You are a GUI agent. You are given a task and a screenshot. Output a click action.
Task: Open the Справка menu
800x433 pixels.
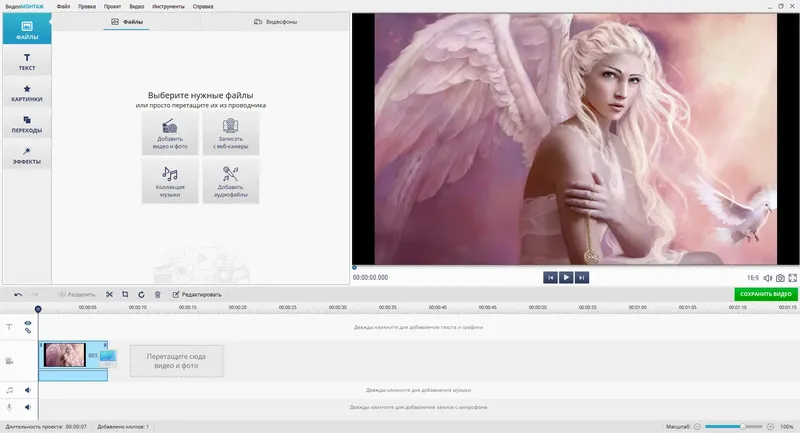point(203,7)
